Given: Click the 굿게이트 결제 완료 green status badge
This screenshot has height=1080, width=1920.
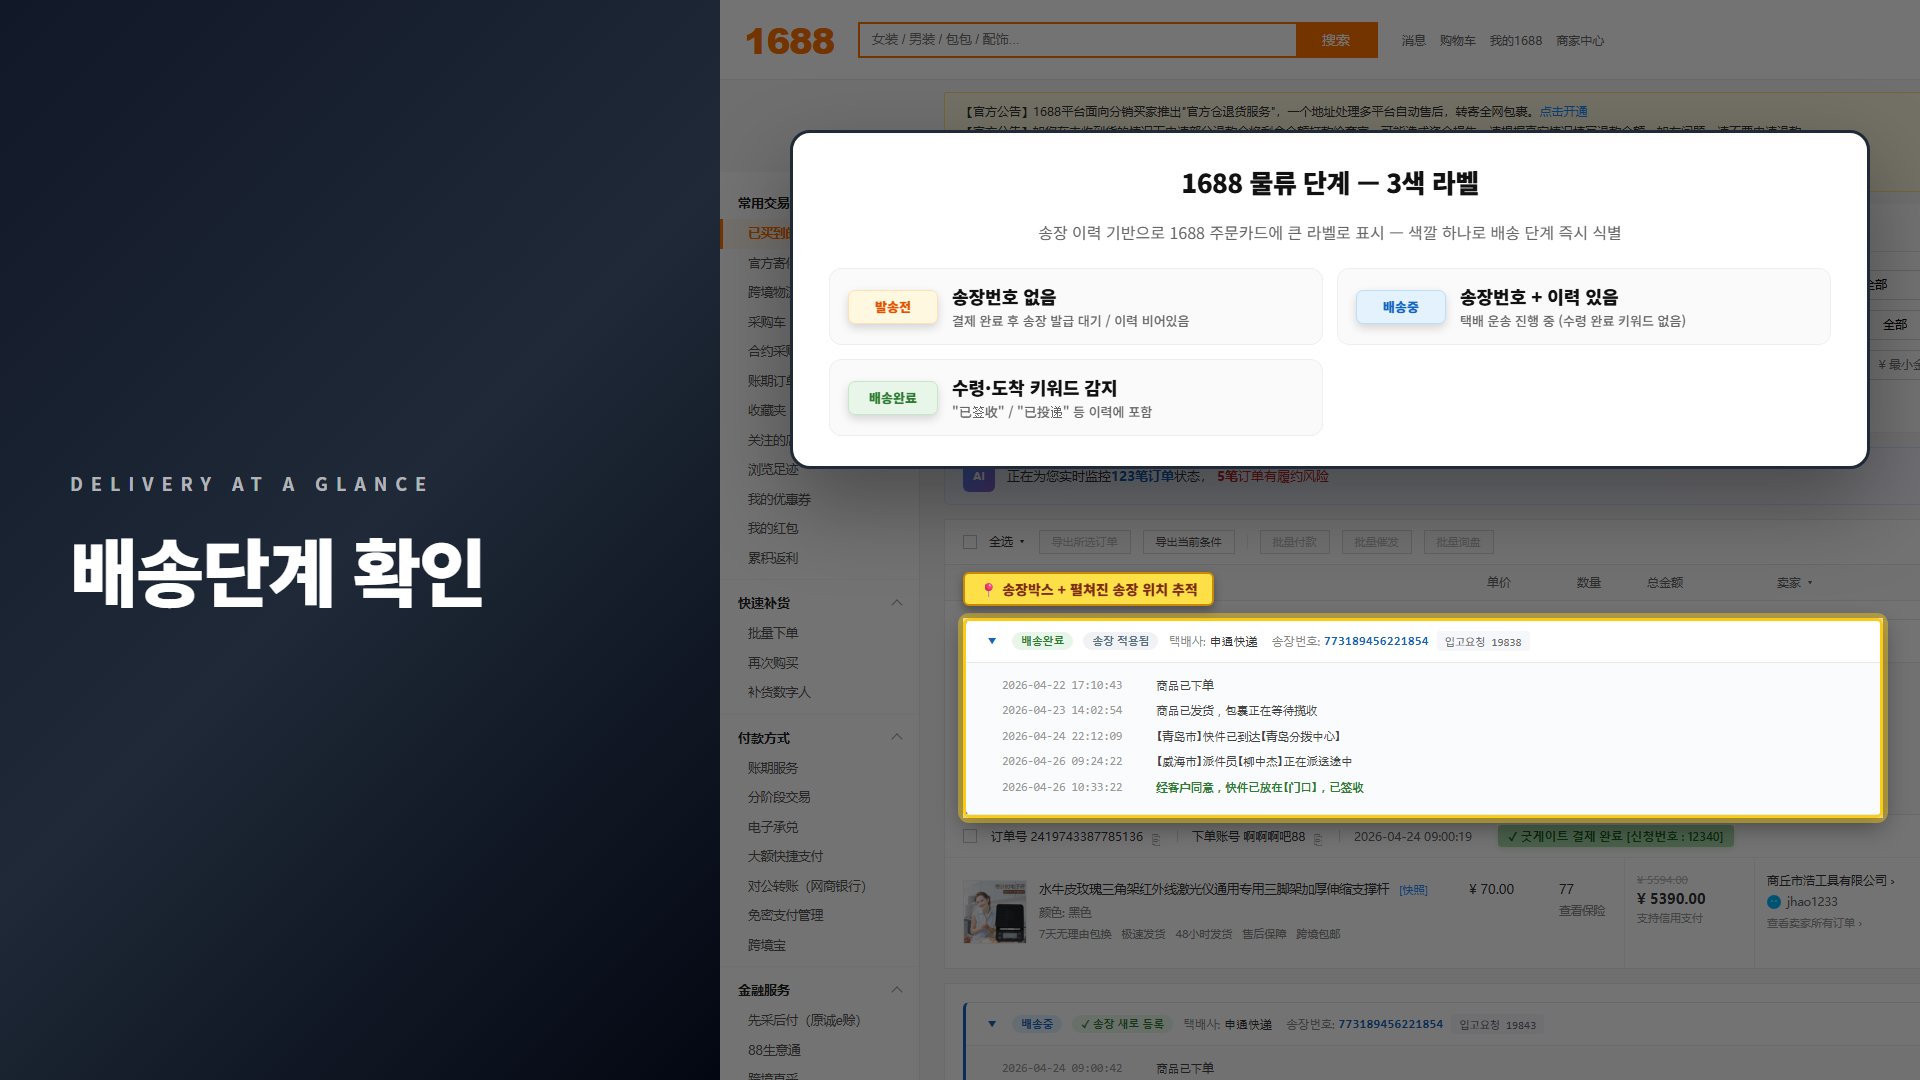Looking at the screenshot, I should [x=1615, y=836].
